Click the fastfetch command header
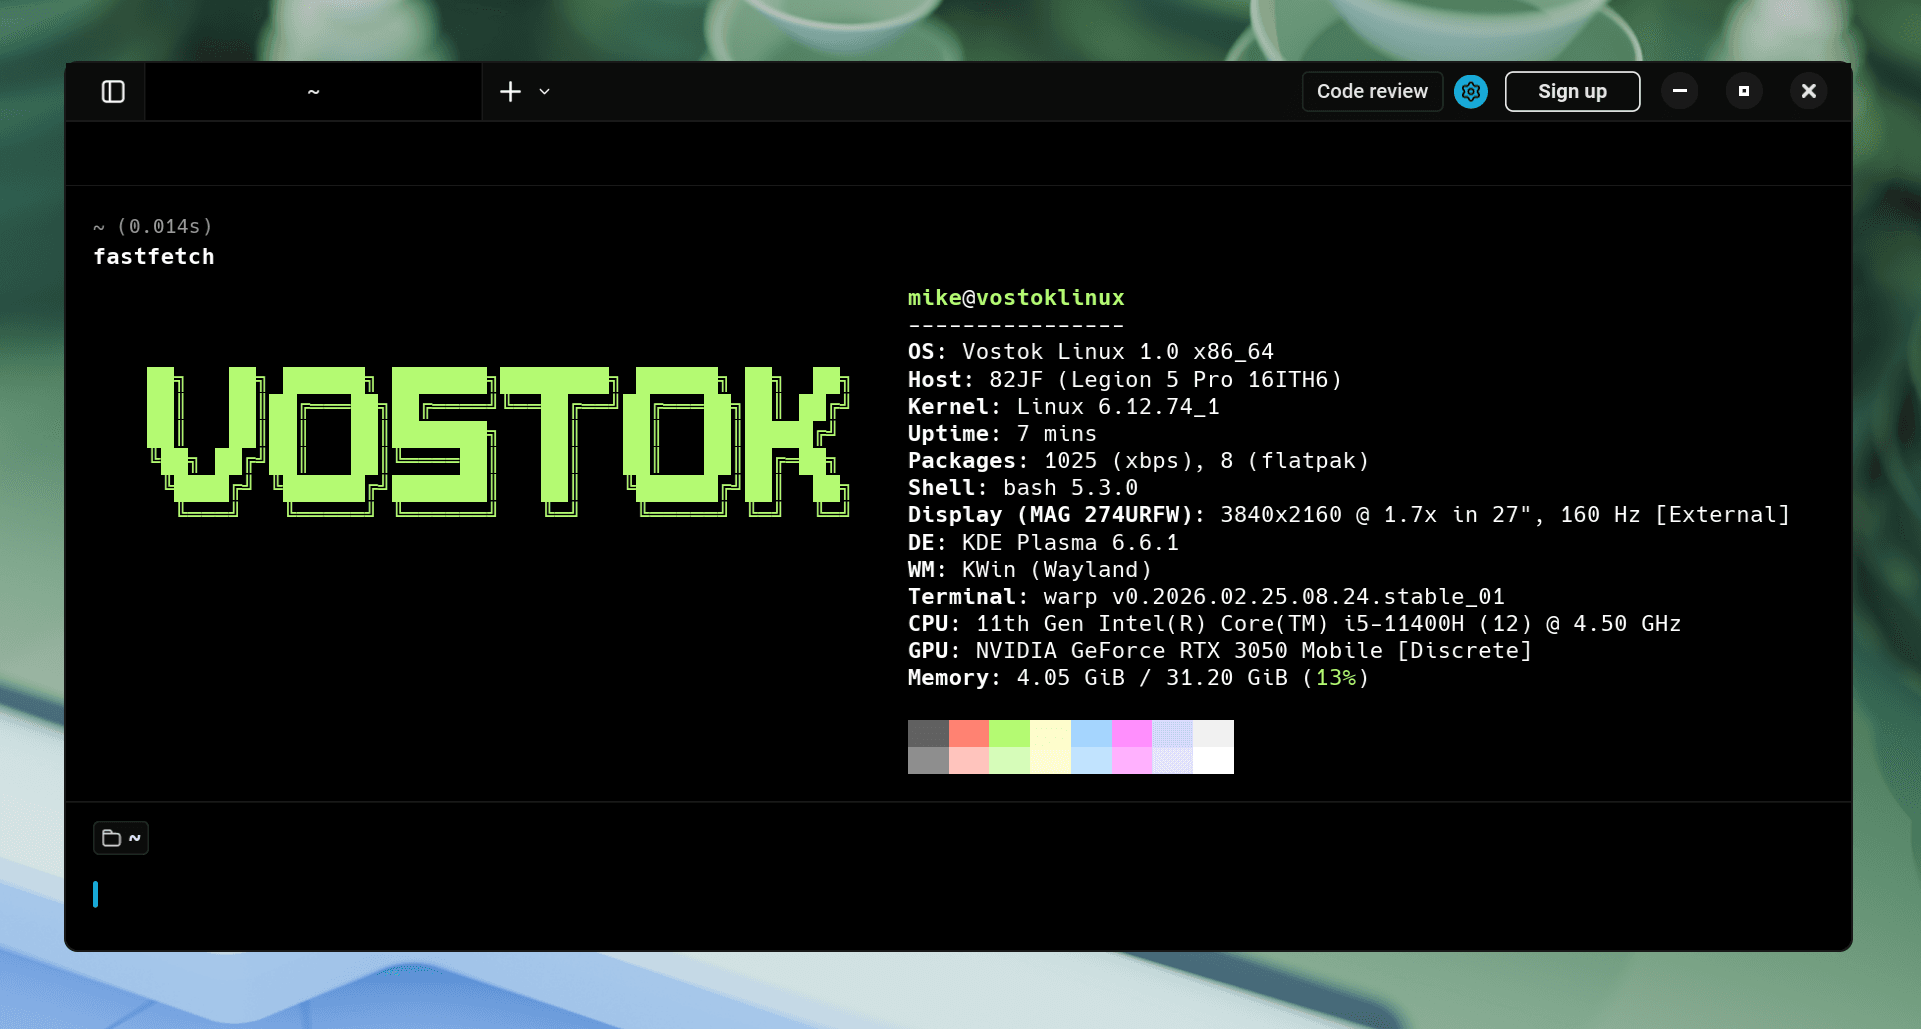The width and height of the screenshot is (1921, 1029). (155, 256)
